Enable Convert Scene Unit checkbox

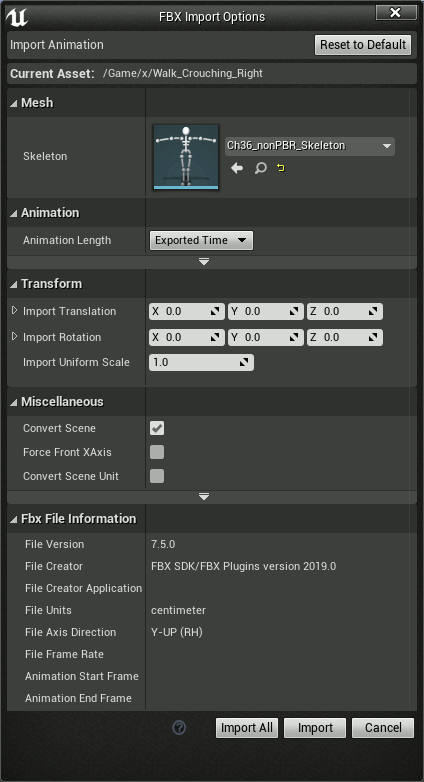point(157,476)
